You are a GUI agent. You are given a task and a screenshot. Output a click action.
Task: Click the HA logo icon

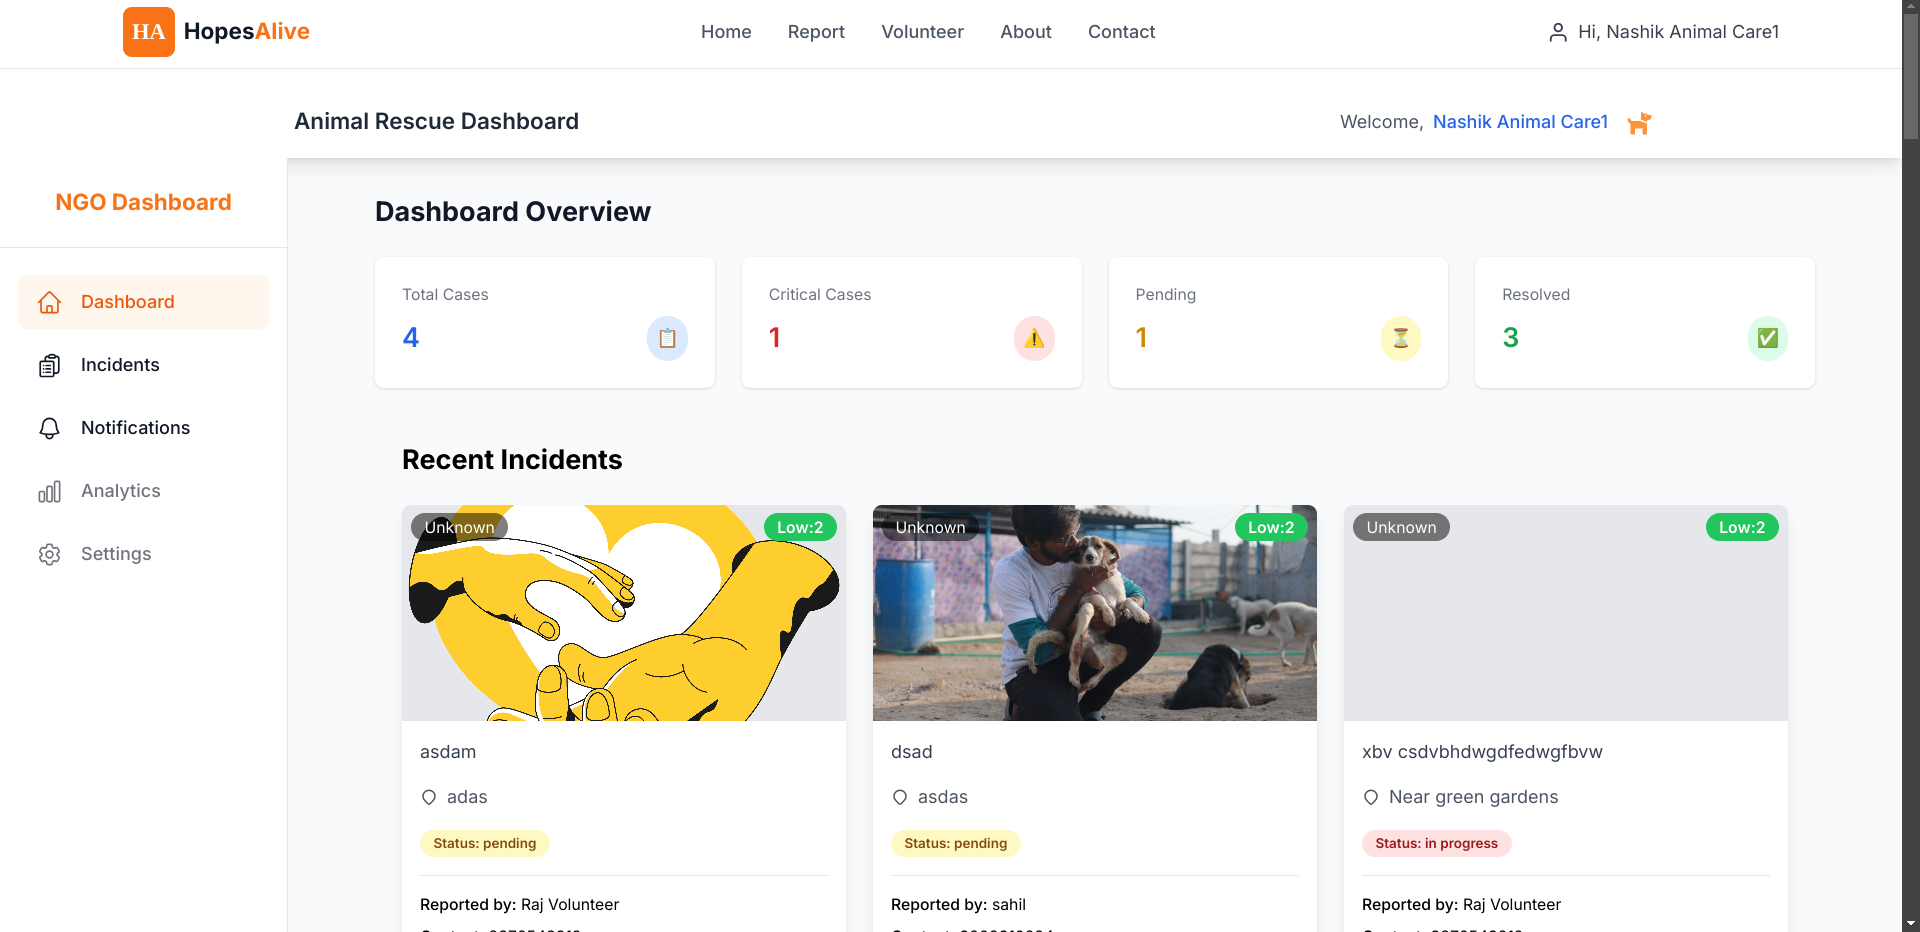coord(149,32)
